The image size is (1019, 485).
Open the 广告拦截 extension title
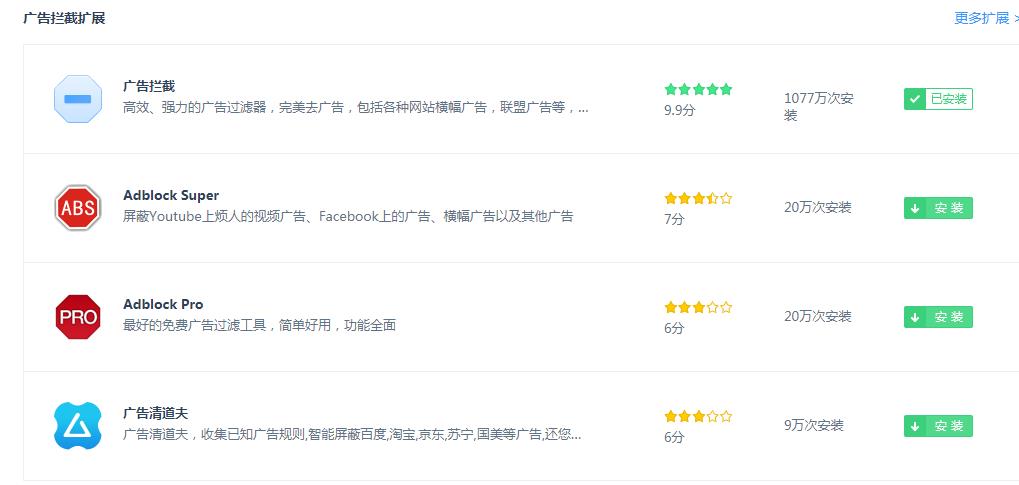(149, 86)
